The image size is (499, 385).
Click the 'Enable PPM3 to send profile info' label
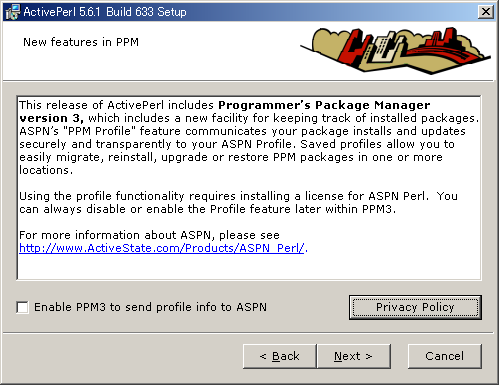[150, 307]
